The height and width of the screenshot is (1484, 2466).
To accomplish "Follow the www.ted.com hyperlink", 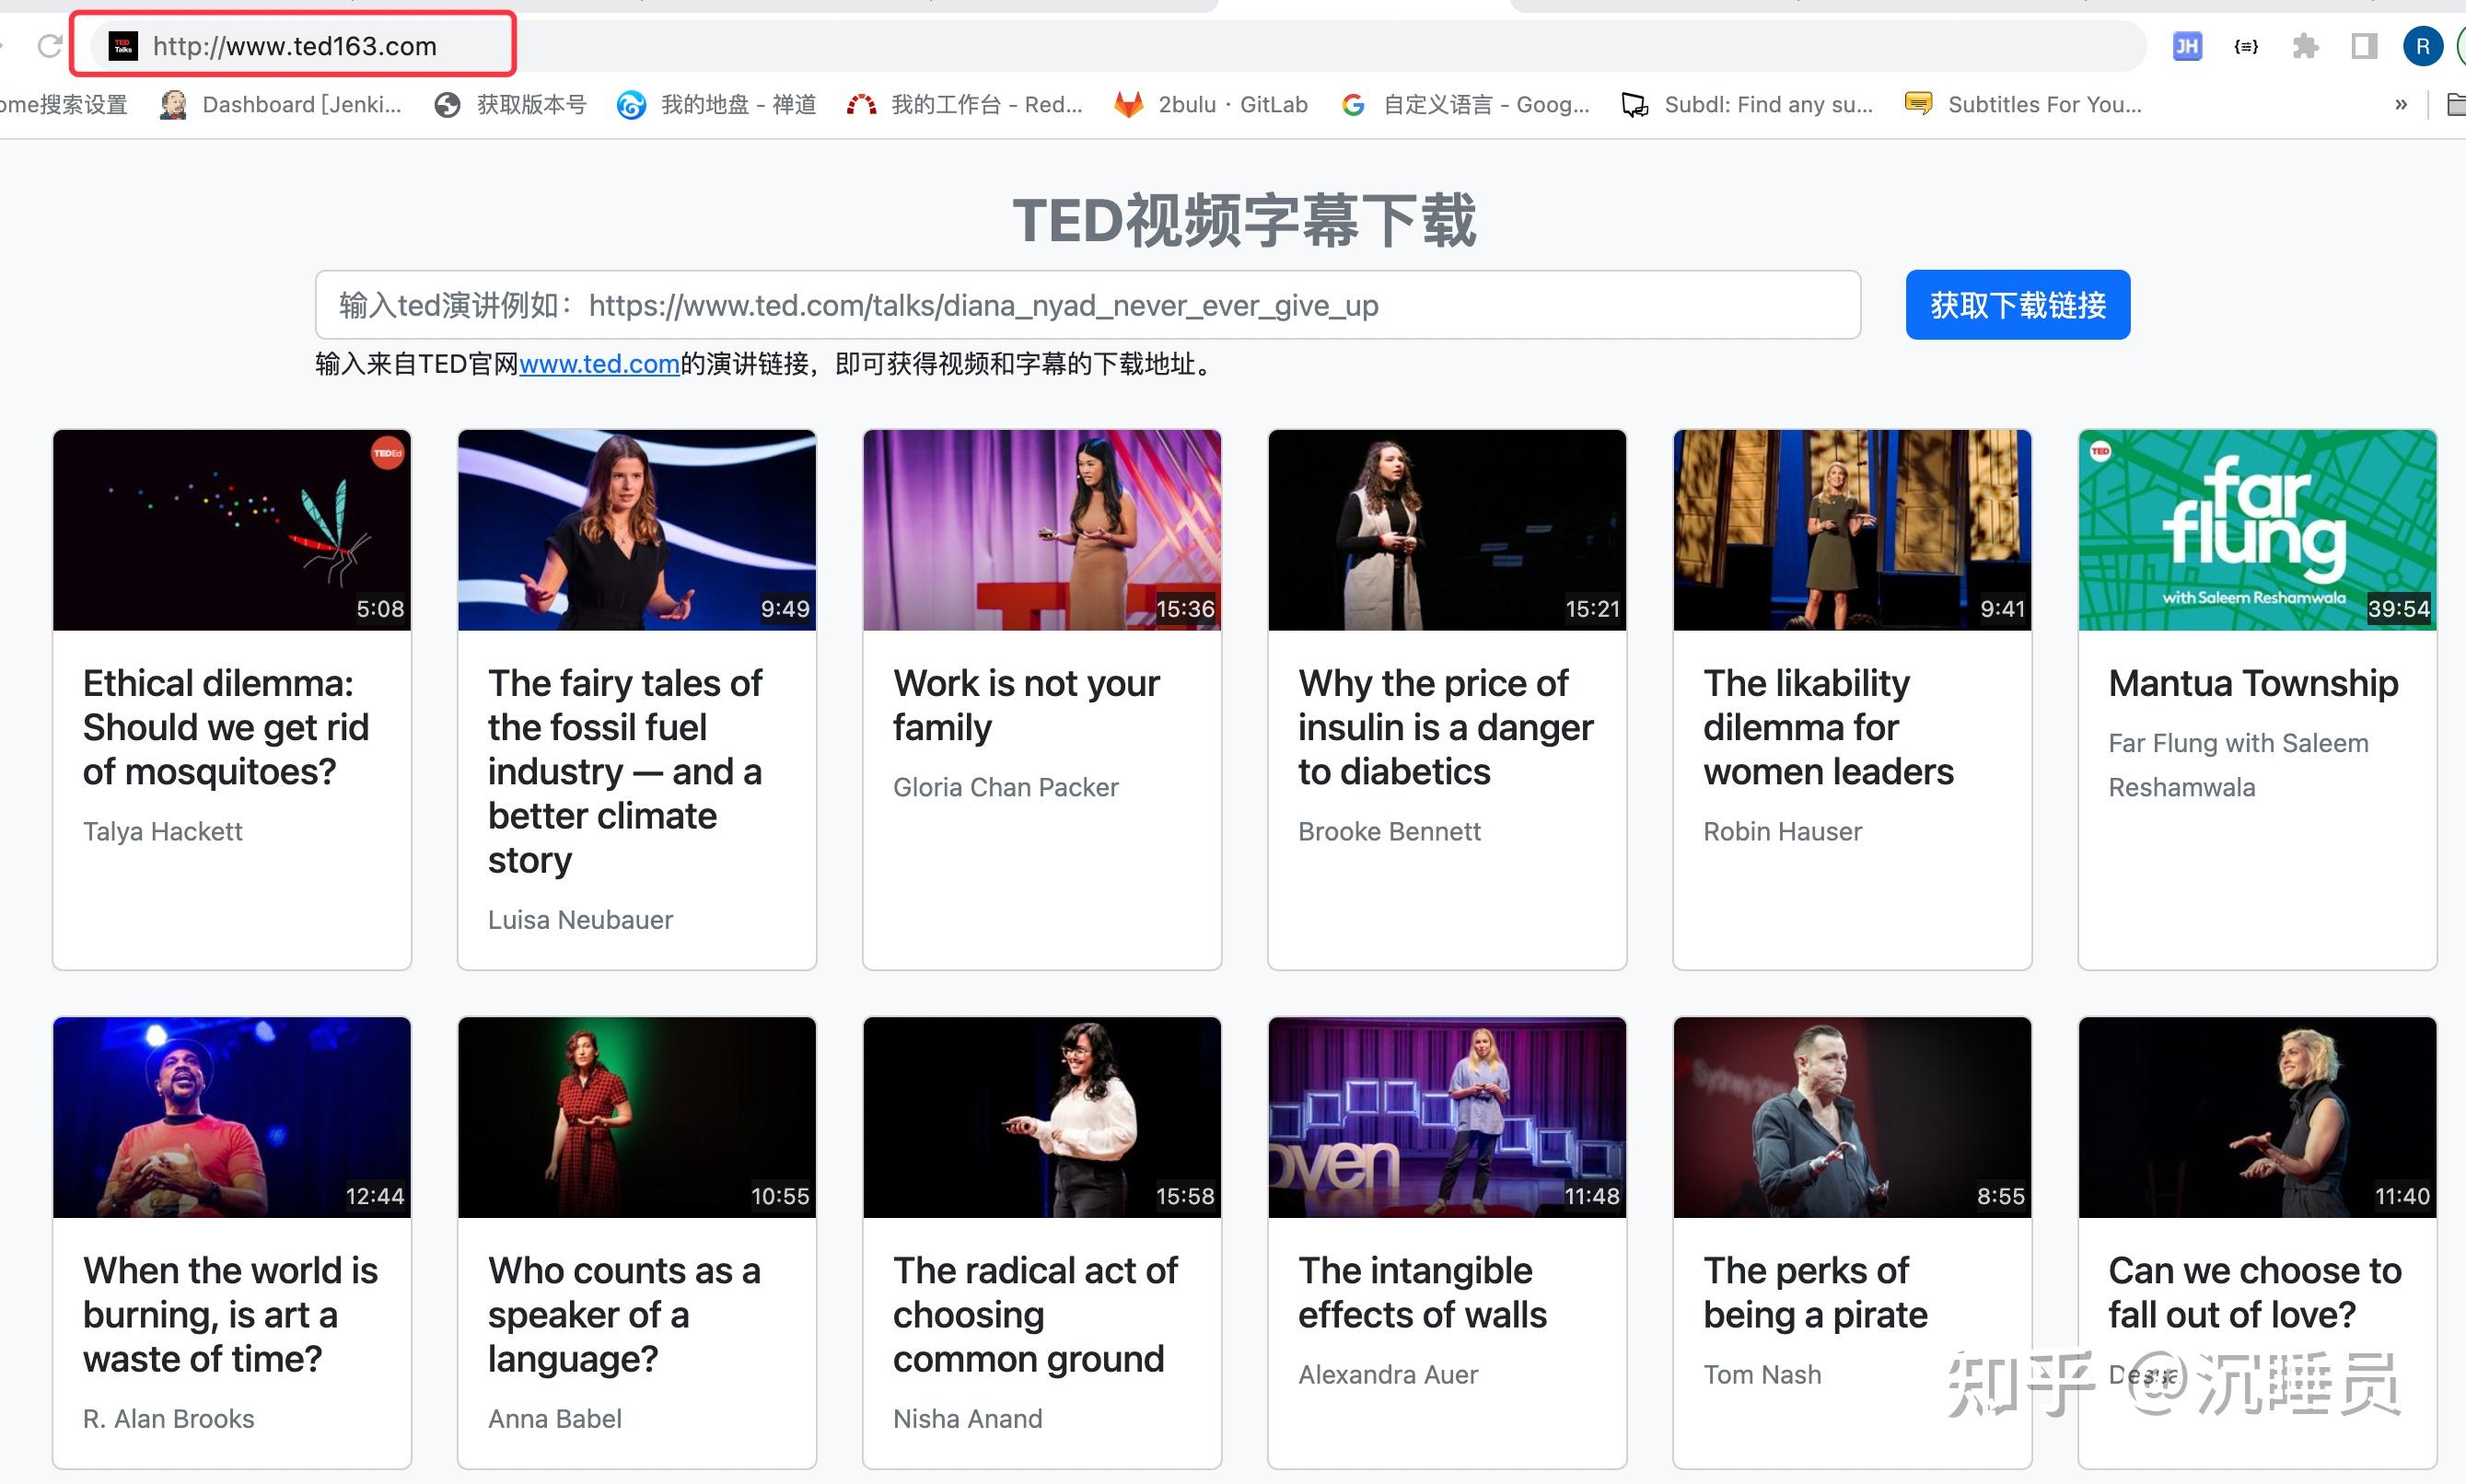I will (599, 364).
